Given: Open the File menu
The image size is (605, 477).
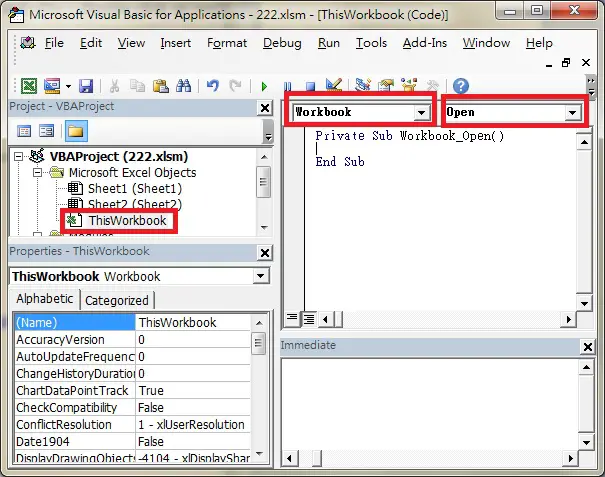Looking at the screenshot, I should point(54,43).
